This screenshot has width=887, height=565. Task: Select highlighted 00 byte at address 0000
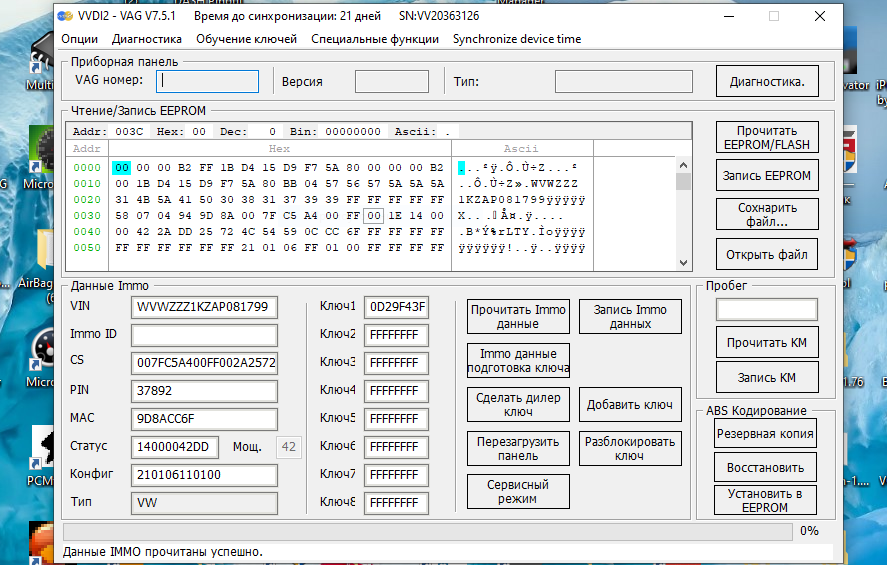coord(122,167)
